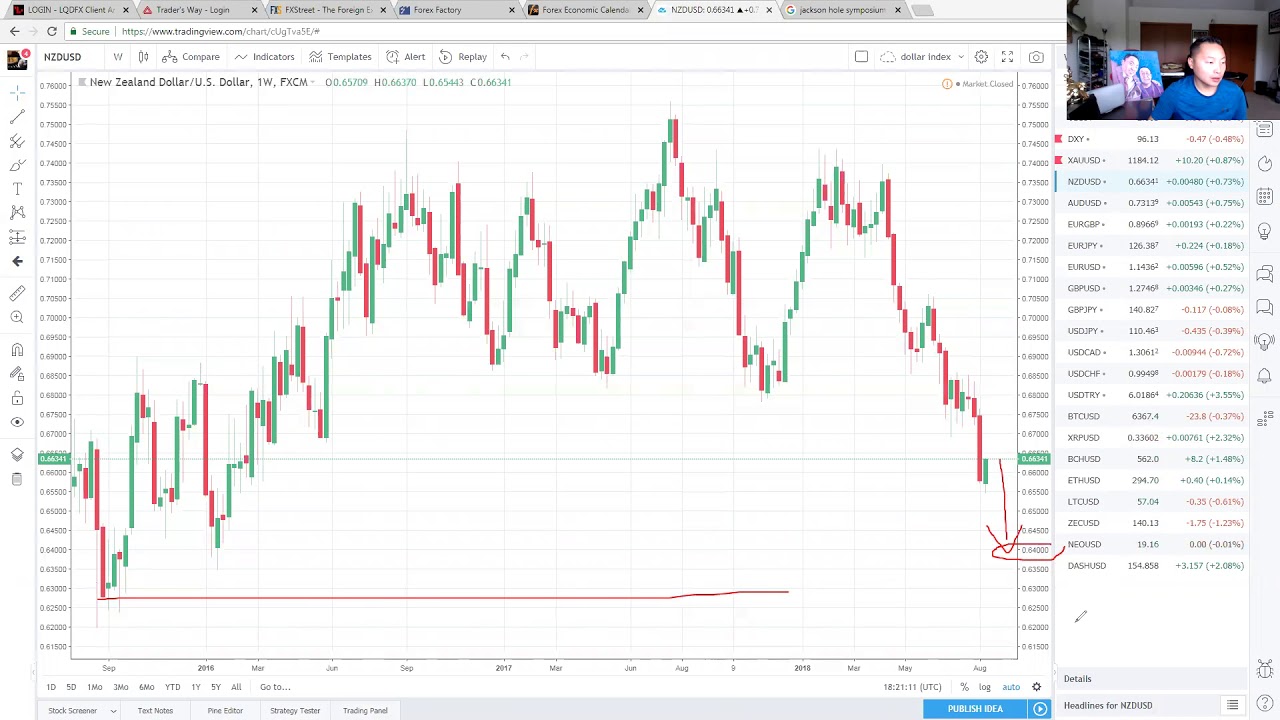Screen dimensions: 1280x720
Task: Select the 1D date range
Action: [51, 687]
